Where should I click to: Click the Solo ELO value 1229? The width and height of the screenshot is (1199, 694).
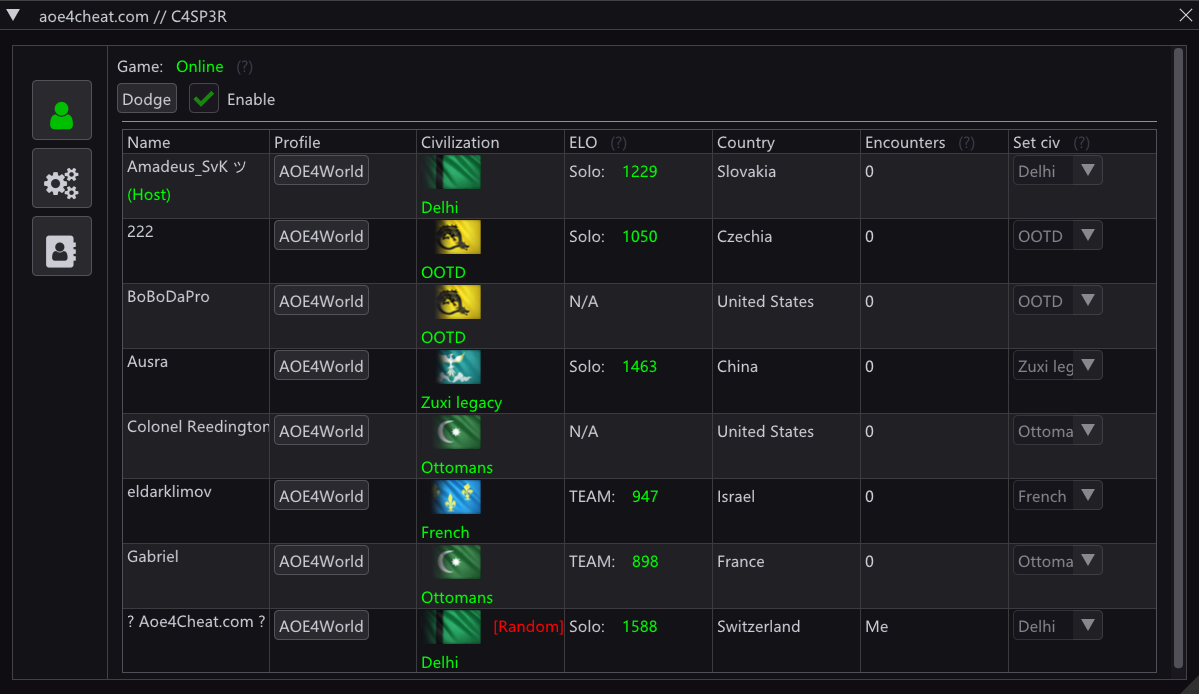(x=640, y=171)
